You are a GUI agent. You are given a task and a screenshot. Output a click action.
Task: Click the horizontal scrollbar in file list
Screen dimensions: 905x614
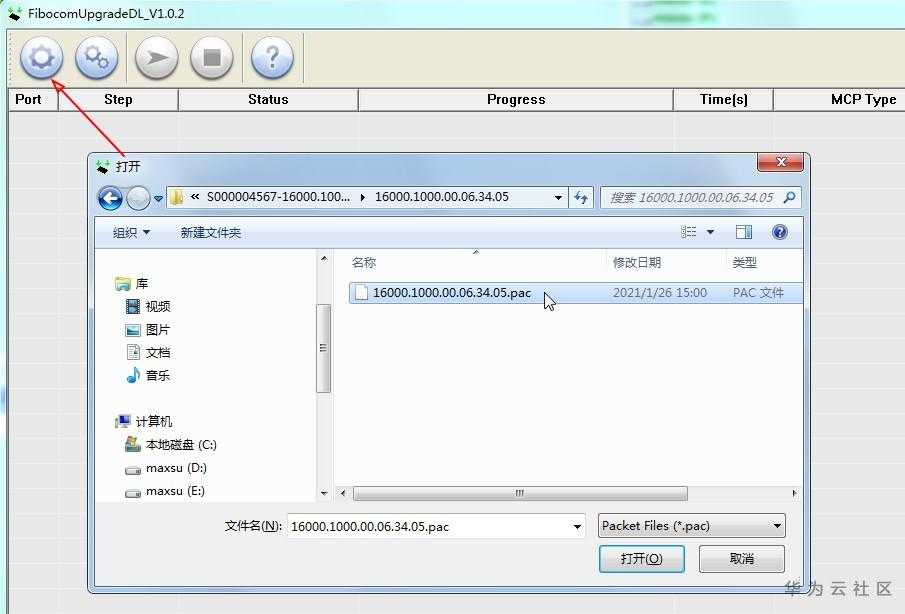tap(520, 493)
